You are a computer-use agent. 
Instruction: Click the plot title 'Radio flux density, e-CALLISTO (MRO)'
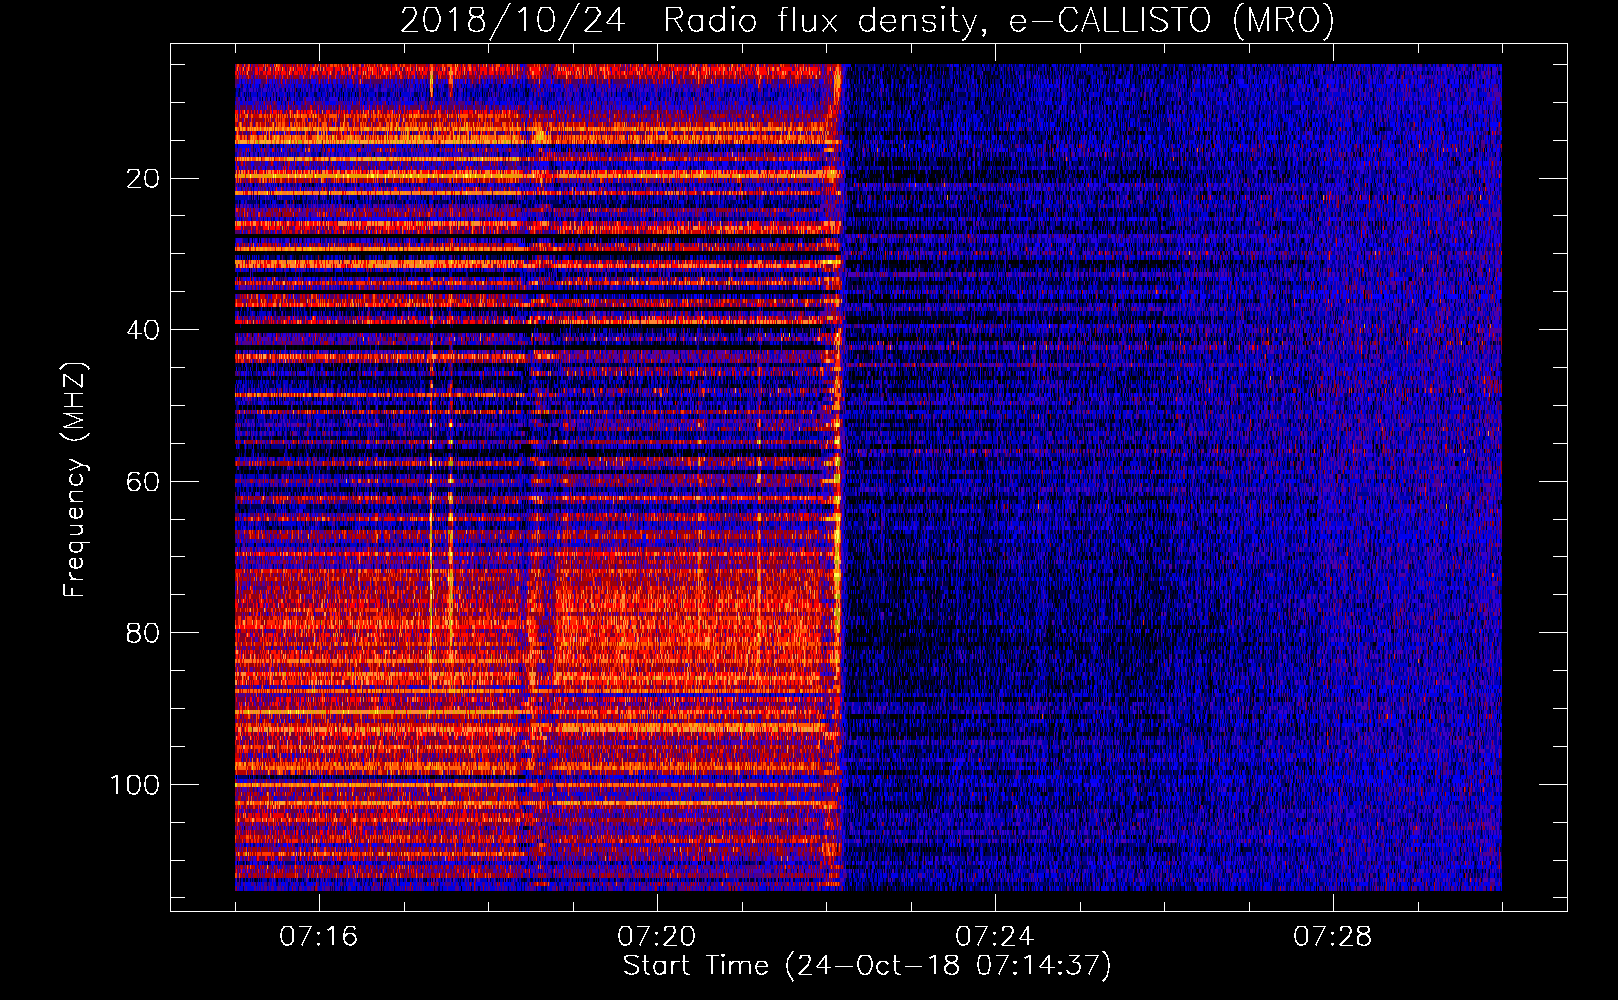pyautogui.click(x=998, y=20)
